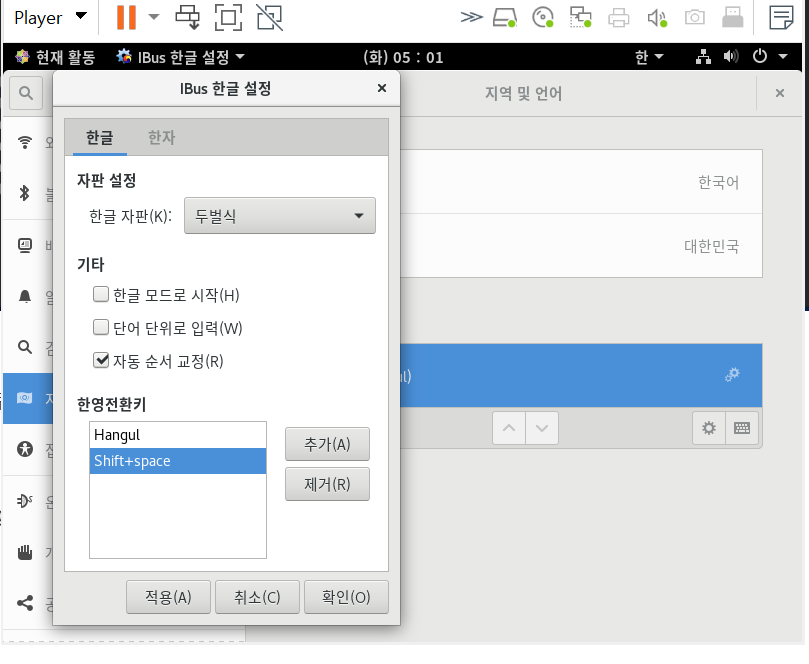Toggle Unity mode icon in Player toolbar

click(269, 17)
